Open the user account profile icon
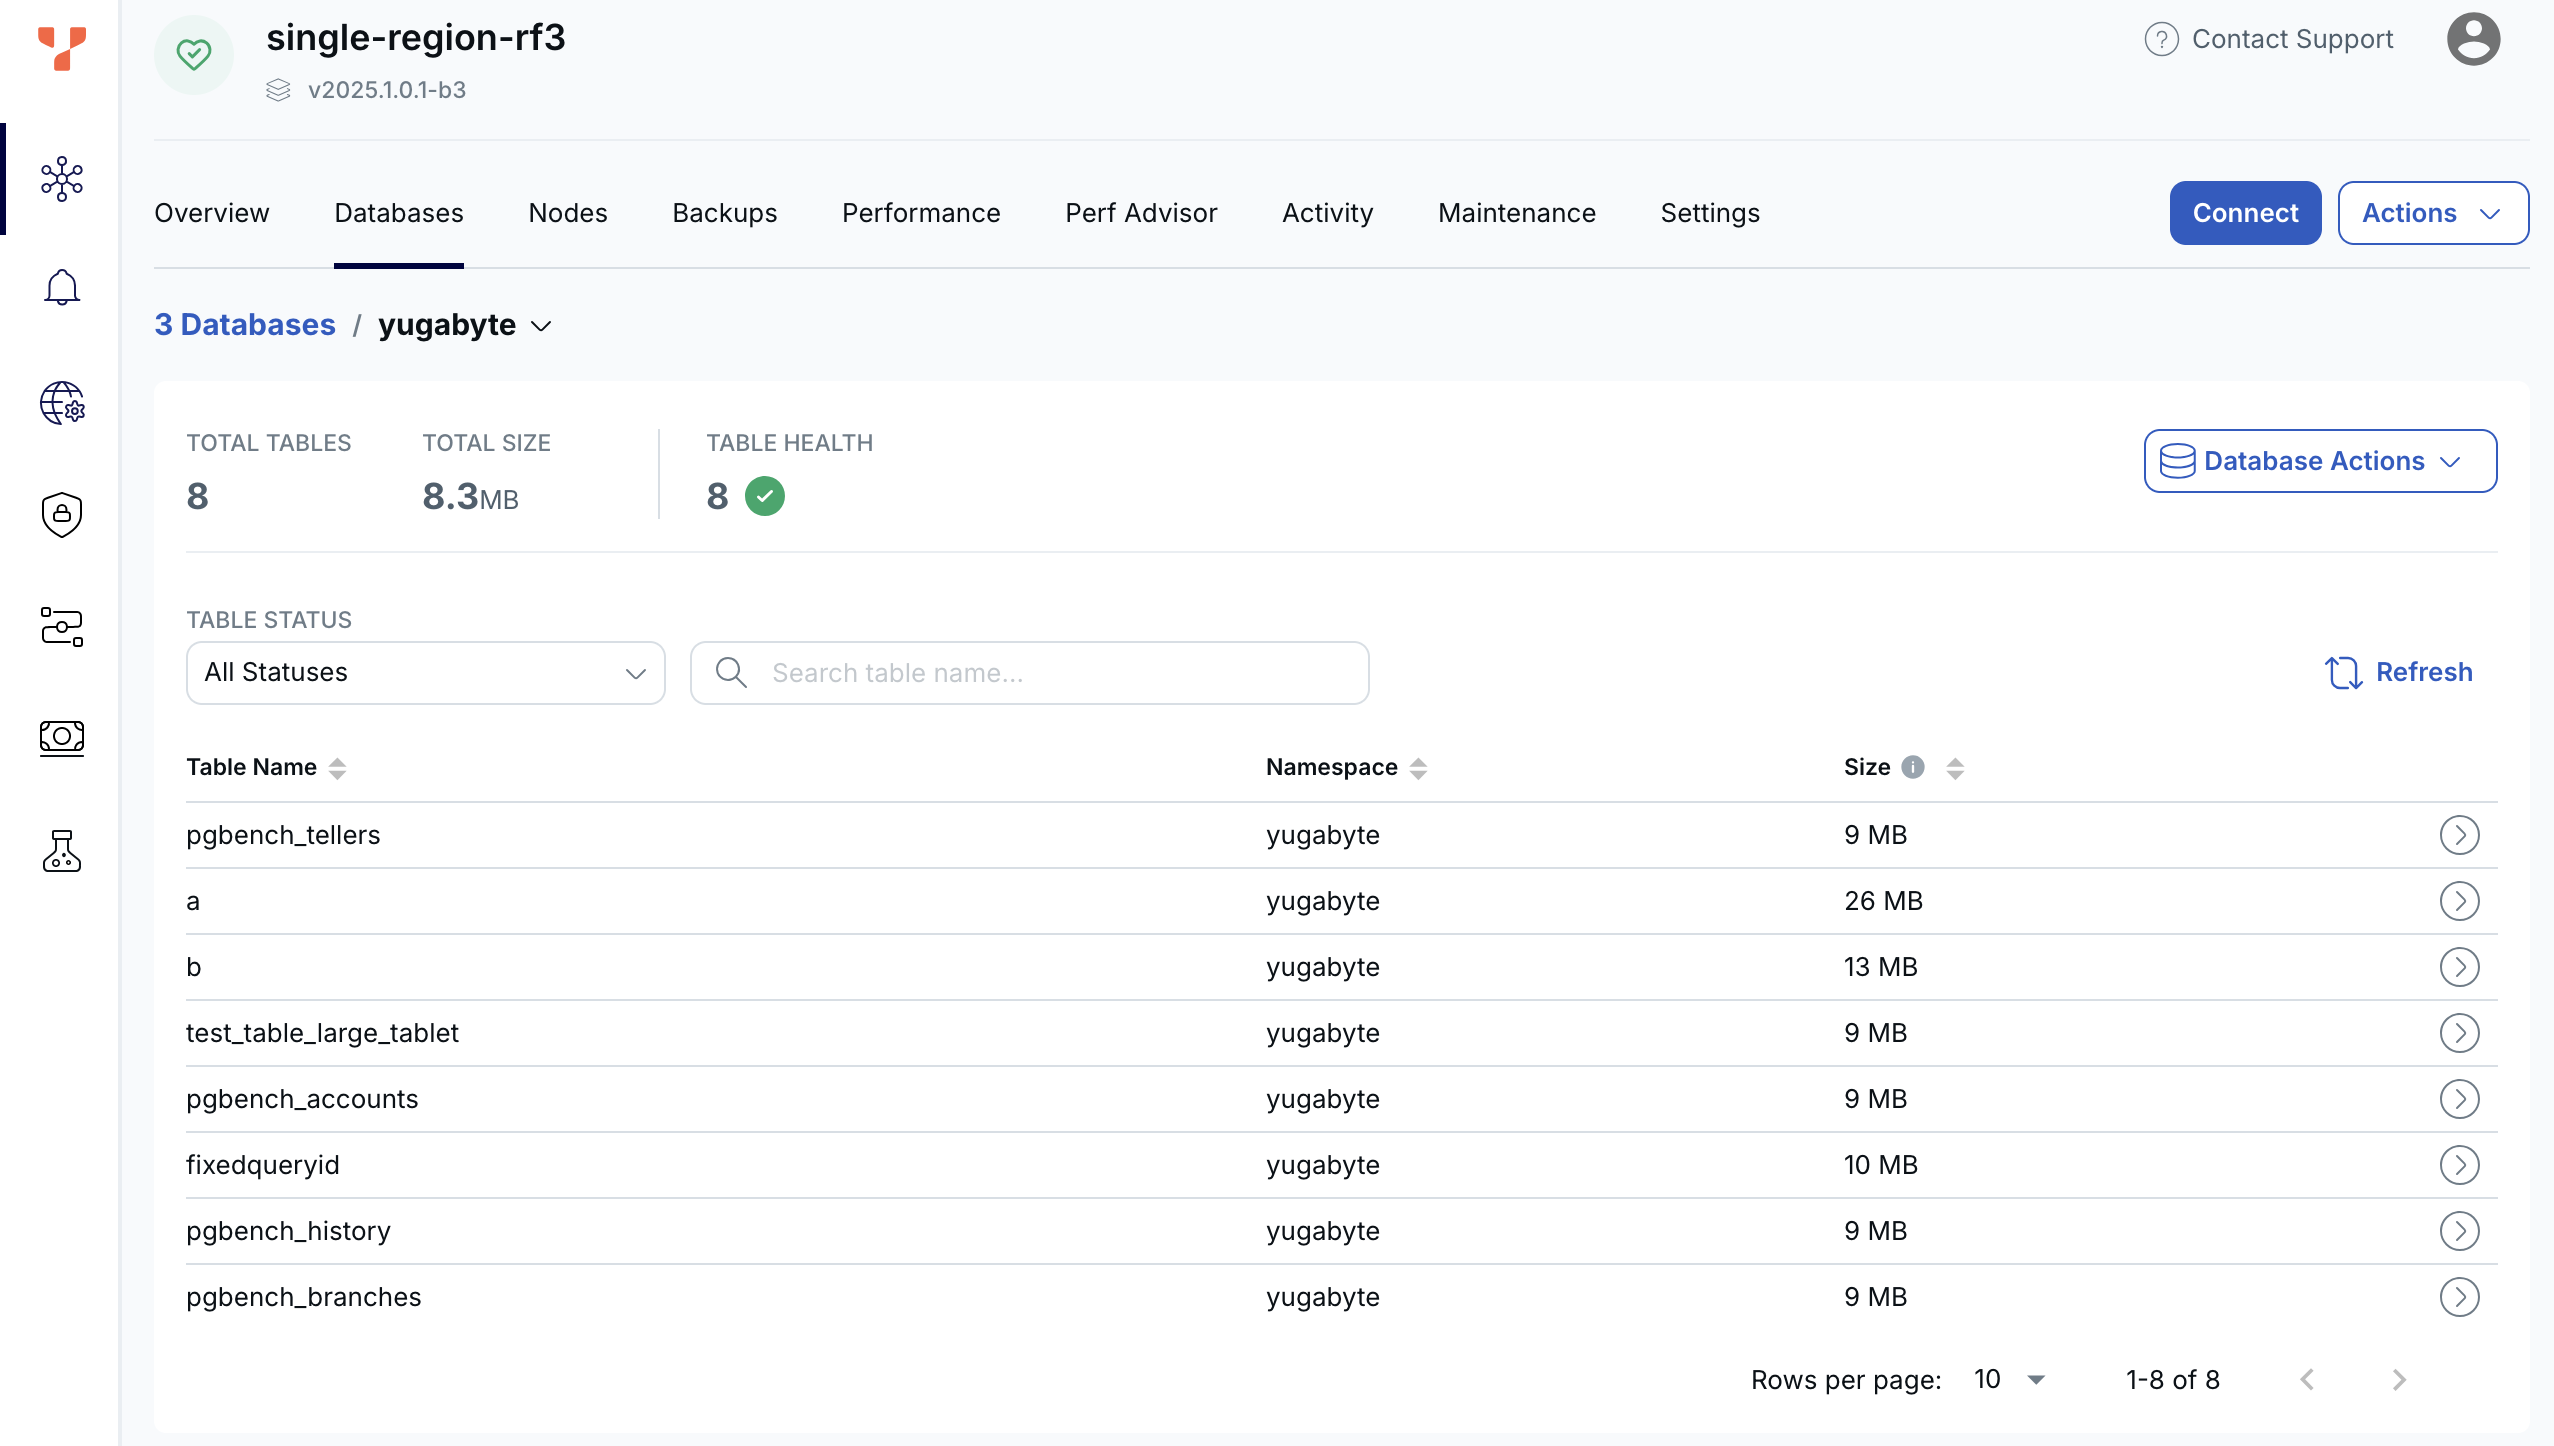The width and height of the screenshot is (2554, 1446). pos(2472,38)
